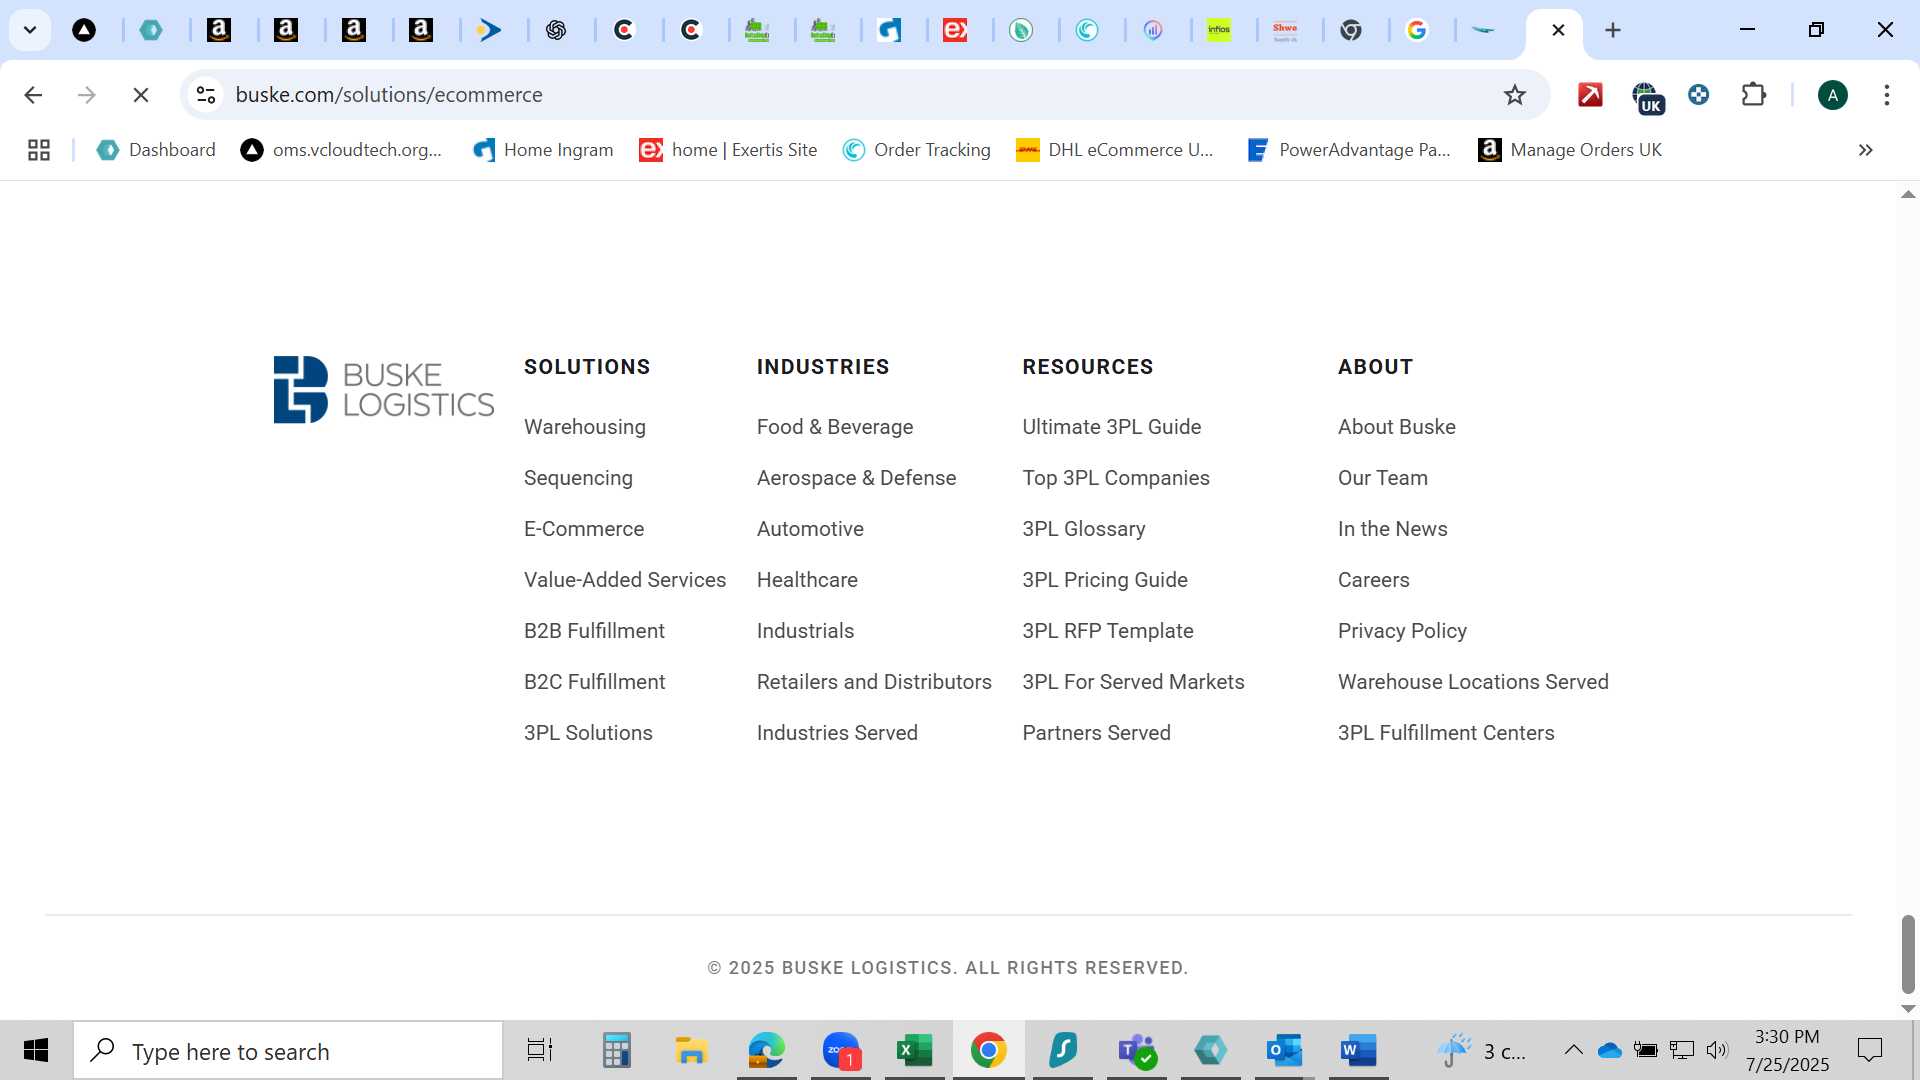Screen dimensions: 1920x1080
Task: Open OneDrive cloud tray icon
Action: (x=1609, y=1050)
